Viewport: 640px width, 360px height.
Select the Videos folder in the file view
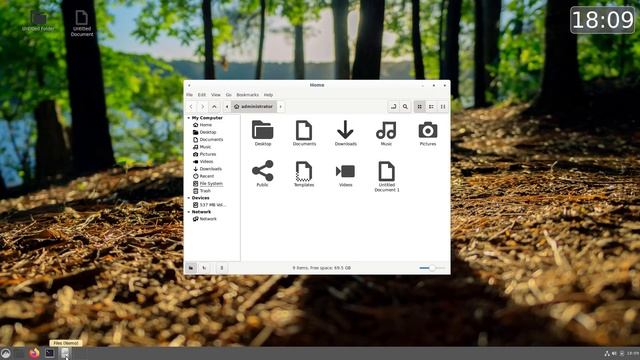pos(345,174)
